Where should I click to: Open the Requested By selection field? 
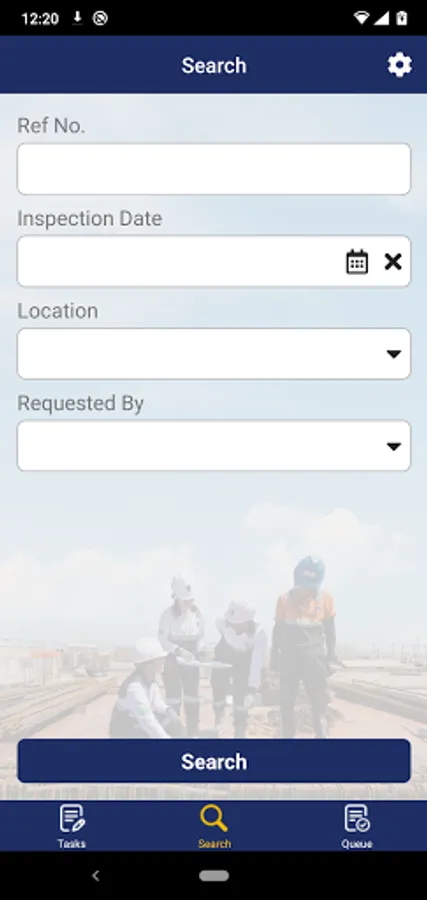[214, 446]
